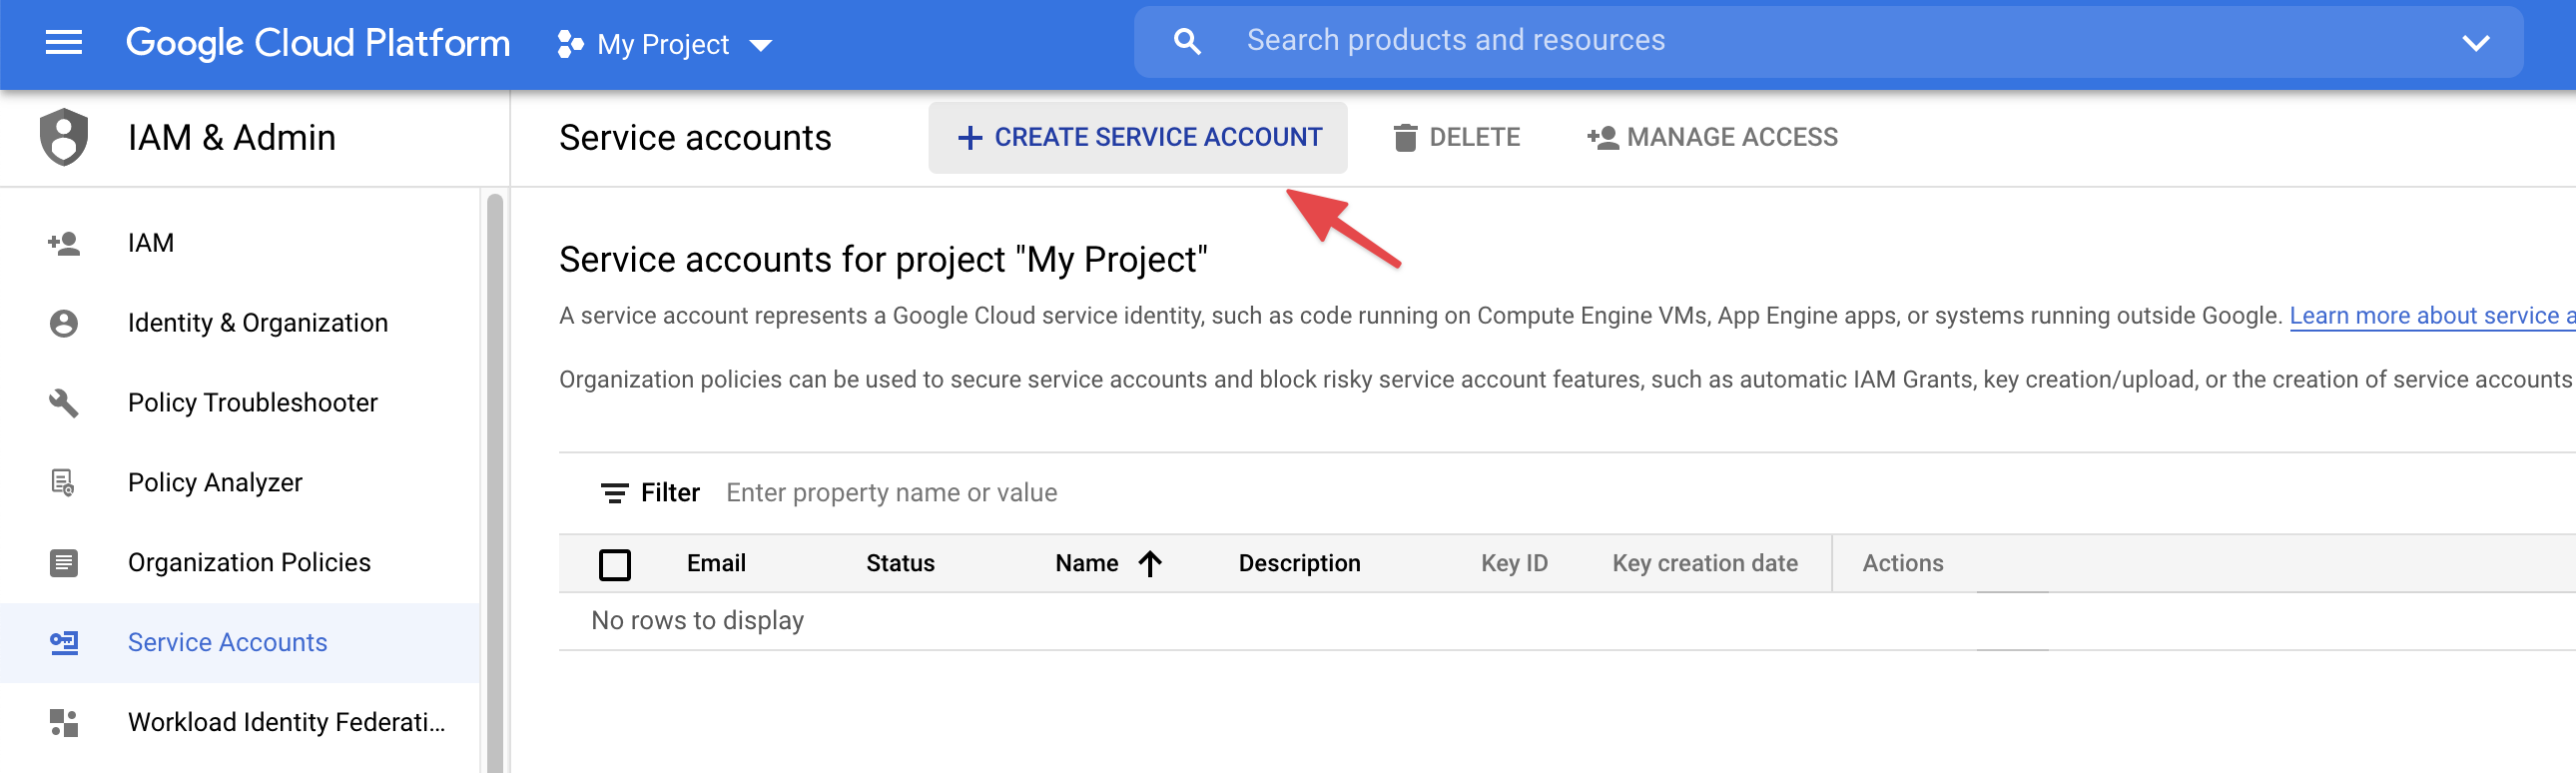2576x773 pixels.
Task: Click the Filter icon
Action: tap(614, 493)
